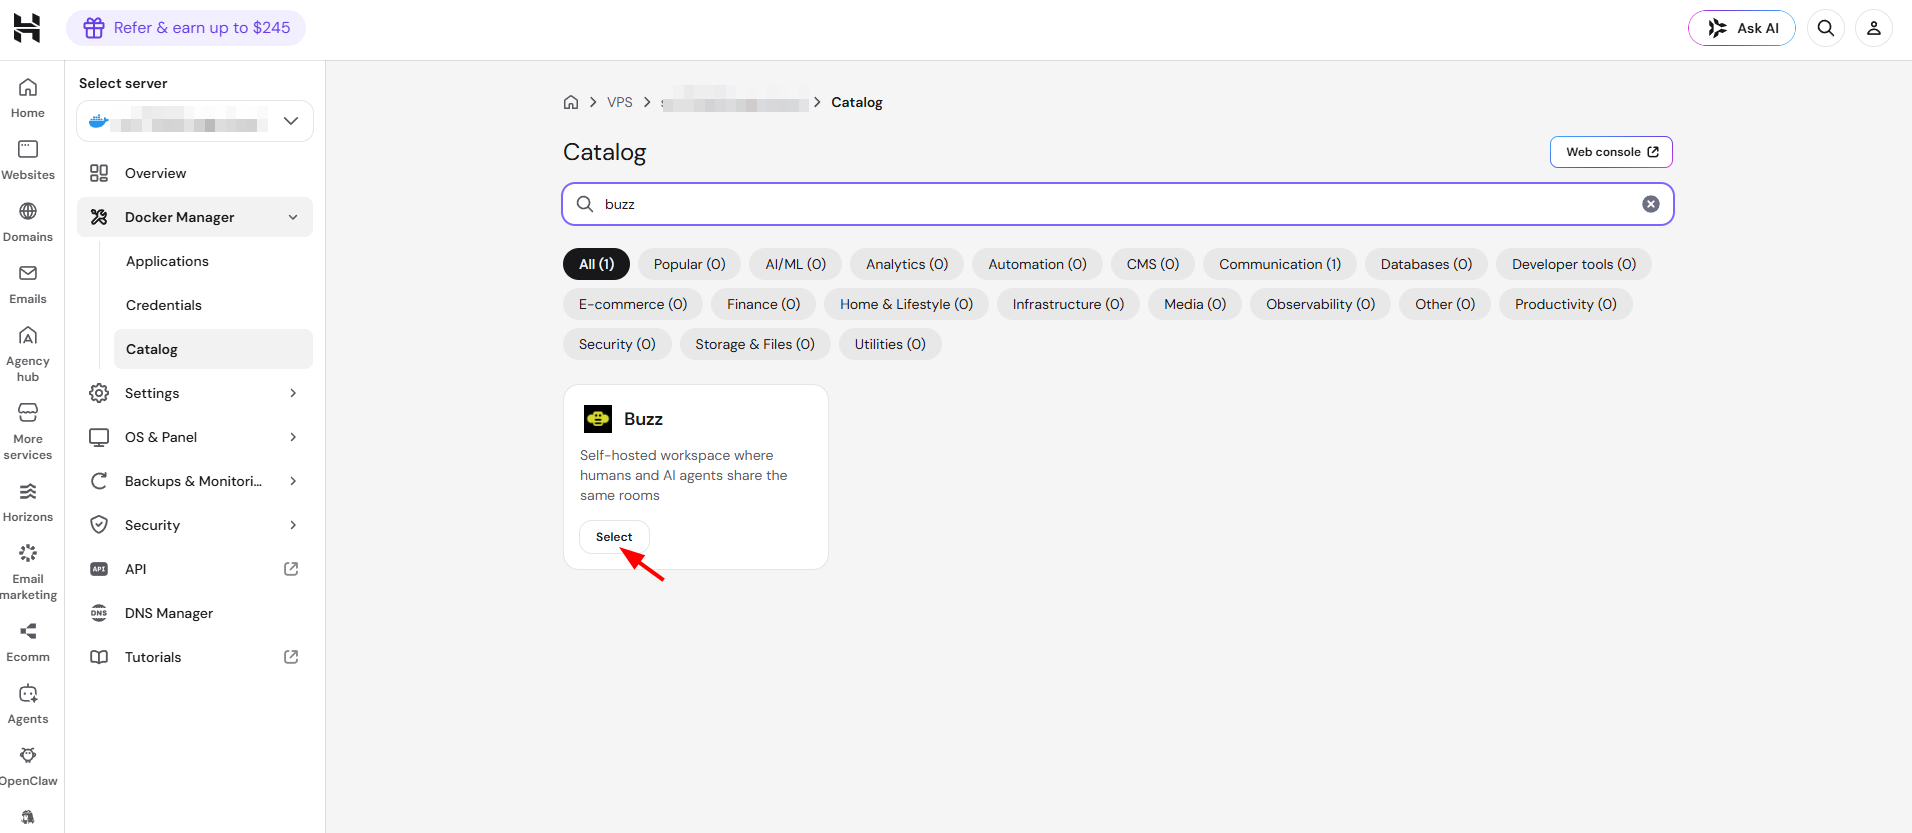The width and height of the screenshot is (1912, 833).
Task: Click the Backups & Monitoring refresh icon
Action: (99, 481)
